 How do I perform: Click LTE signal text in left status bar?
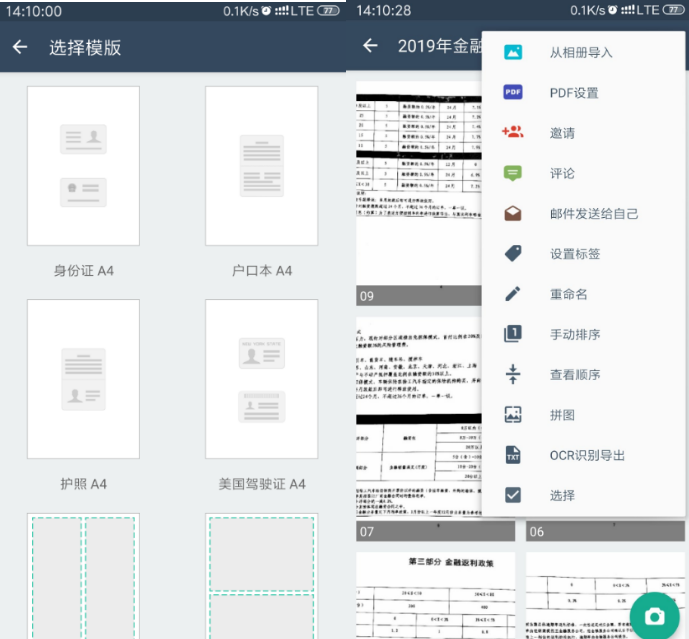pyautogui.click(x=302, y=11)
